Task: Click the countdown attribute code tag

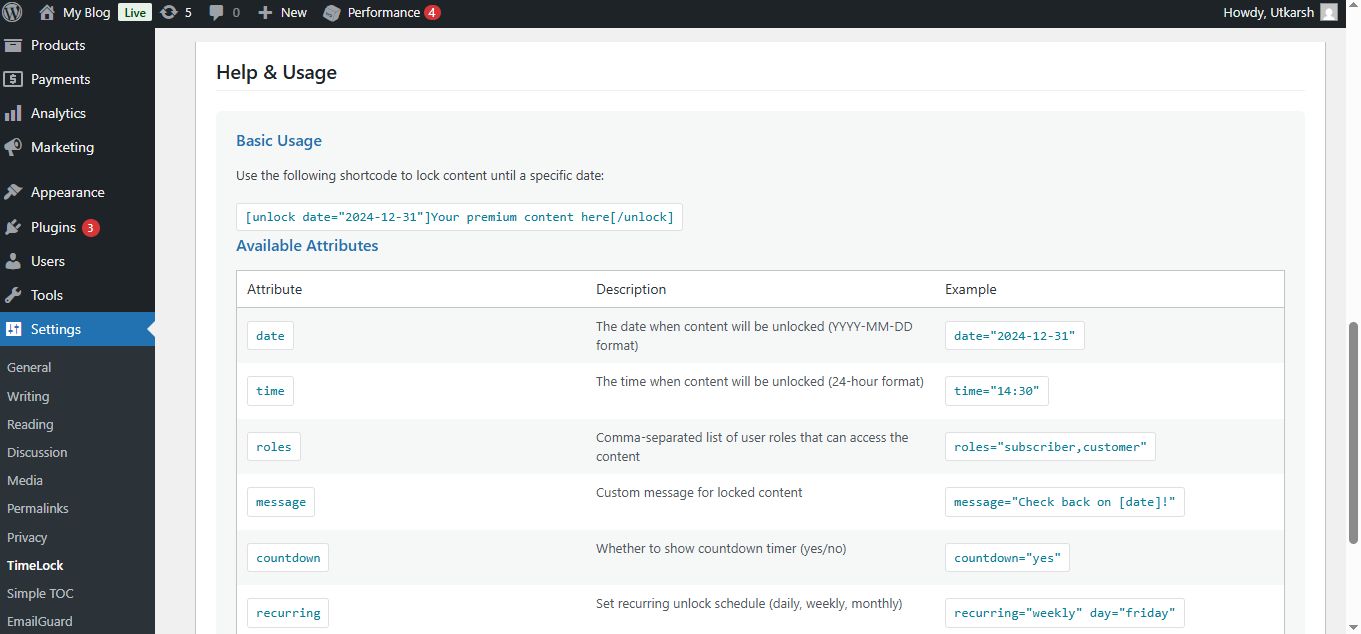Action: pyautogui.click(x=288, y=558)
